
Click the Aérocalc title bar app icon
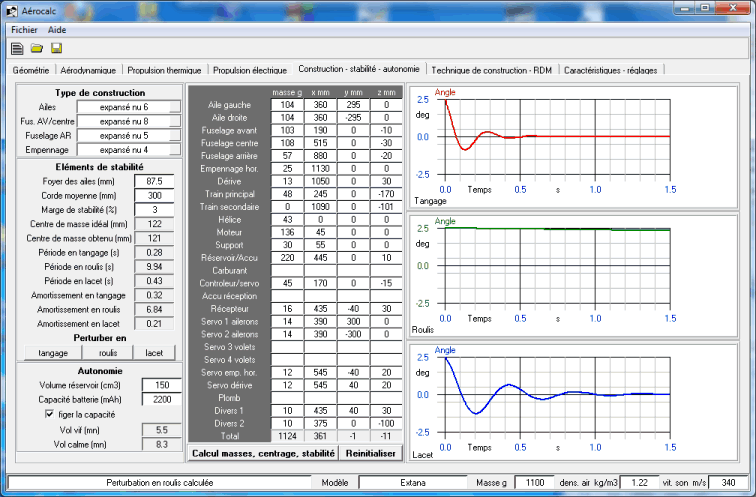[12, 11]
